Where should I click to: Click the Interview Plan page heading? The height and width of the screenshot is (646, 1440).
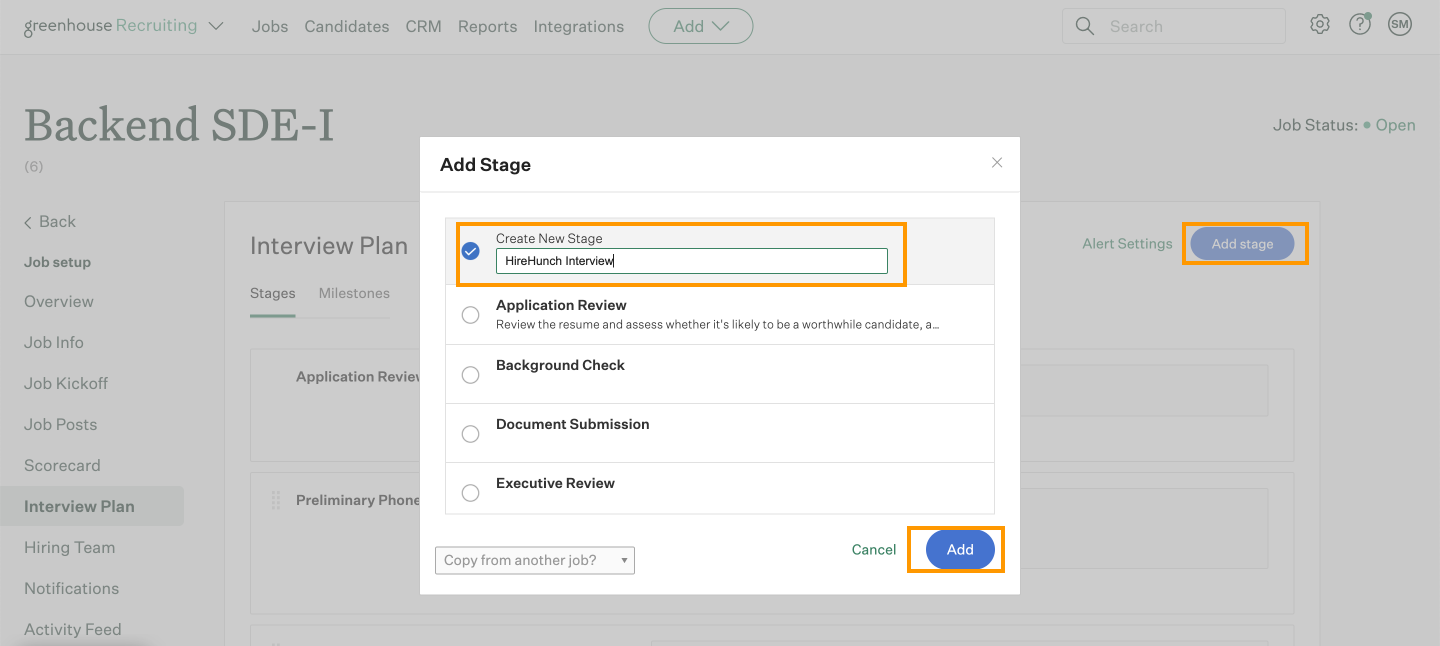pyautogui.click(x=329, y=246)
